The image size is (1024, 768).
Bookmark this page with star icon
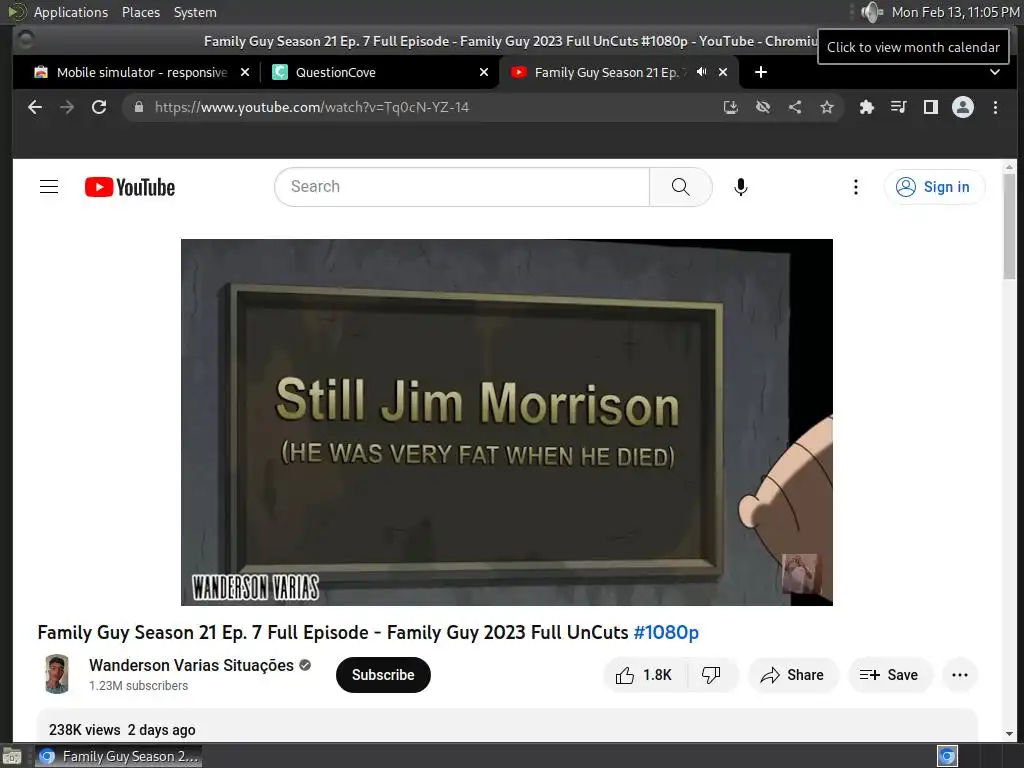coord(827,107)
